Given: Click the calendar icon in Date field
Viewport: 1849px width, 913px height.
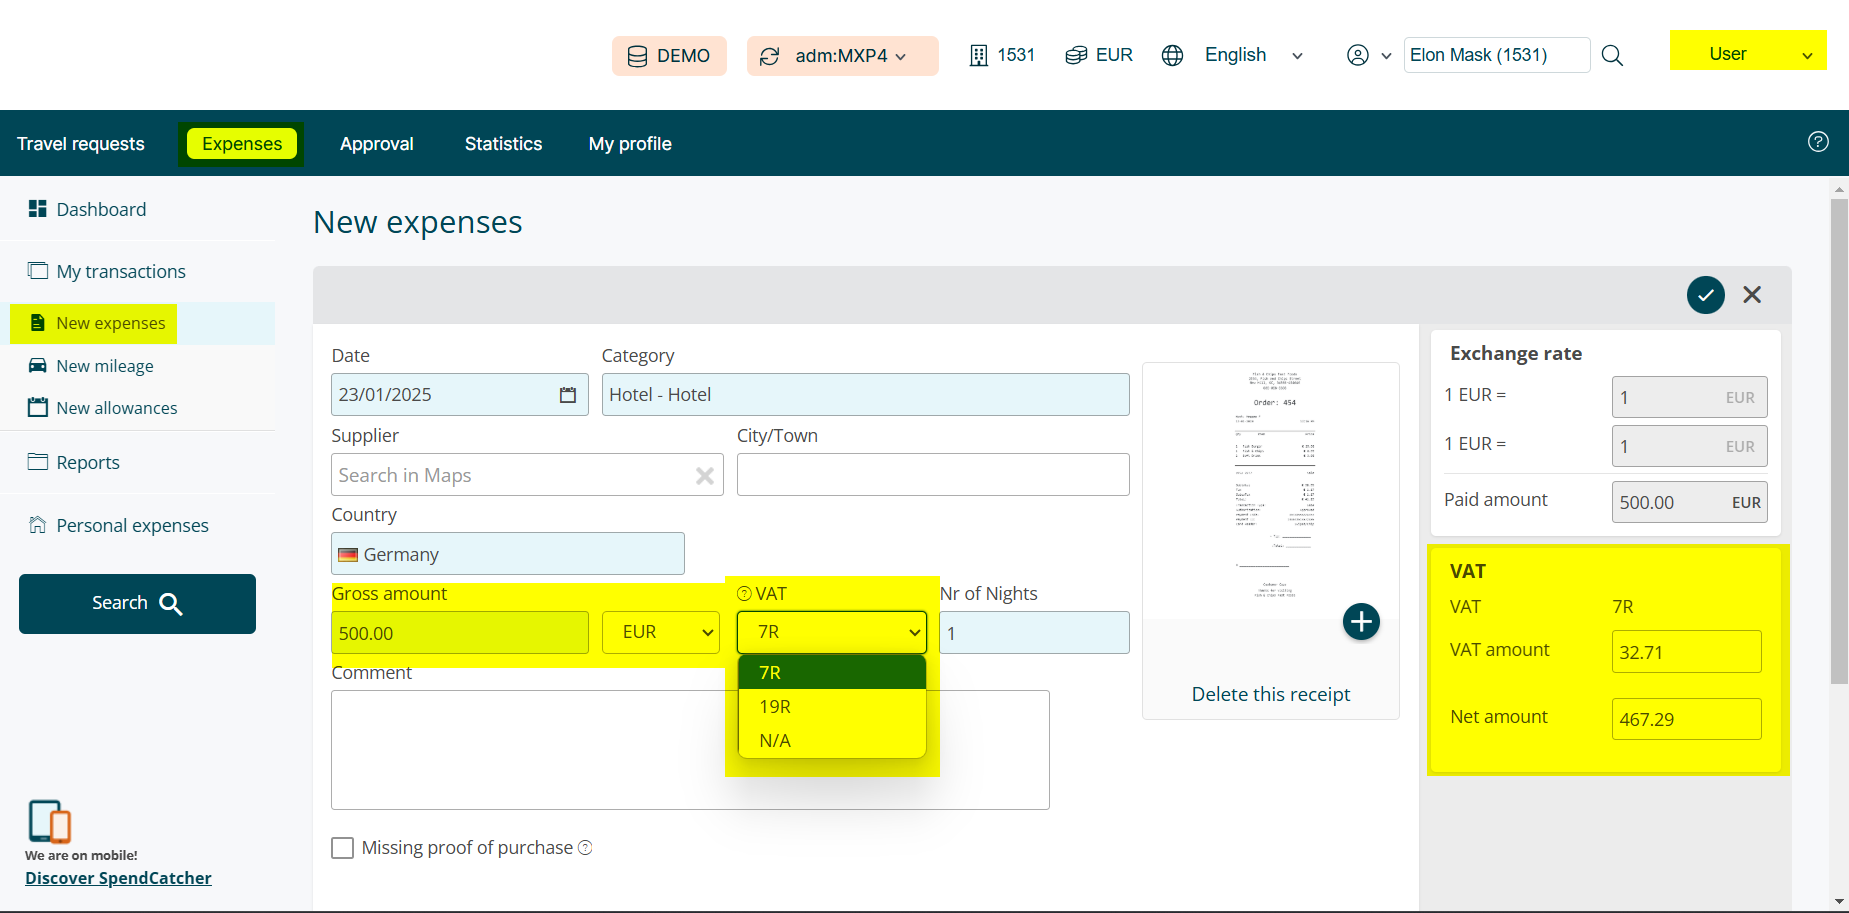Looking at the screenshot, I should pyautogui.click(x=568, y=395).
